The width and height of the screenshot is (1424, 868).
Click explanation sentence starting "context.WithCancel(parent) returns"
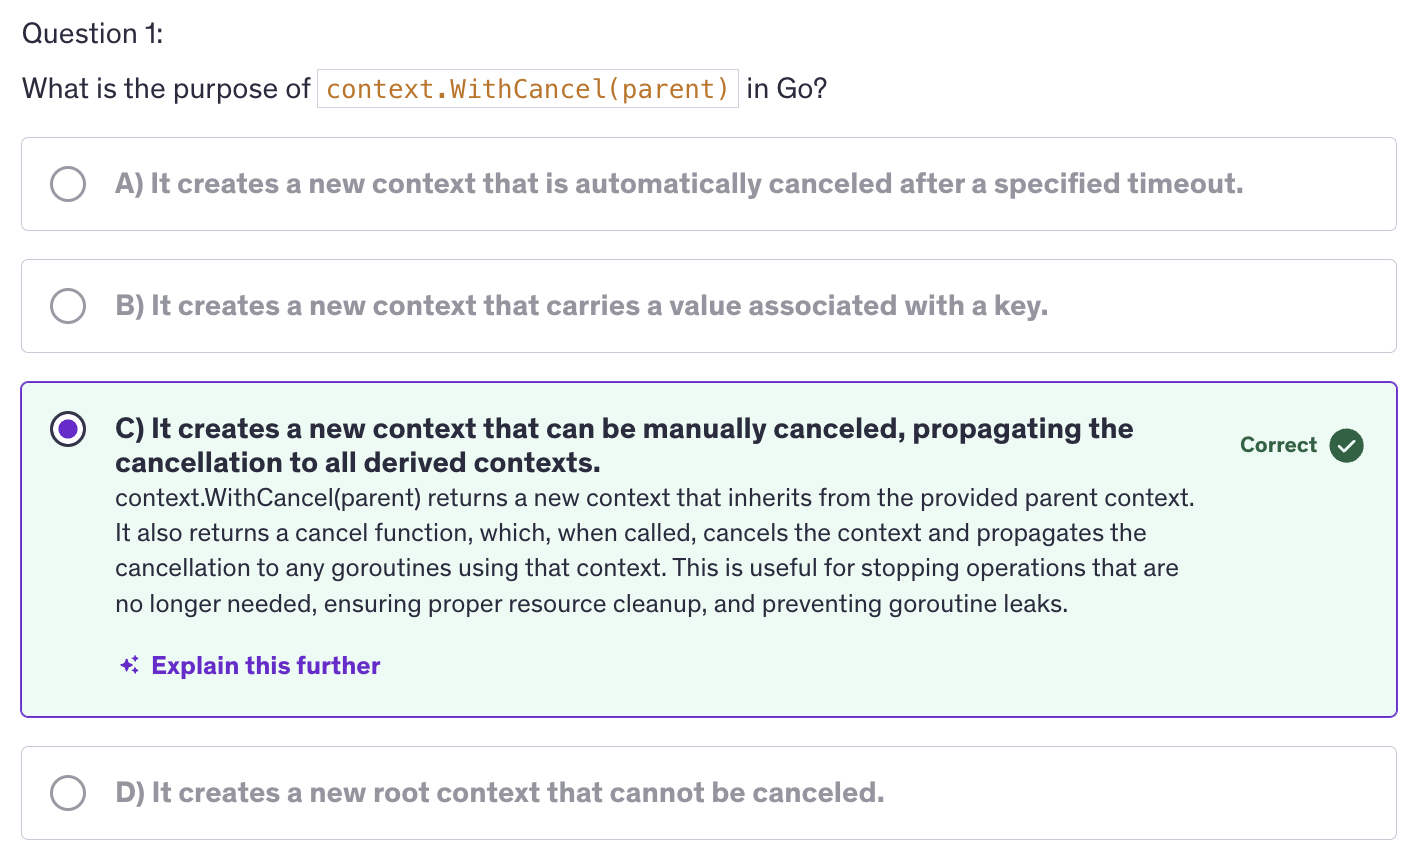click(x=654, y=498)
